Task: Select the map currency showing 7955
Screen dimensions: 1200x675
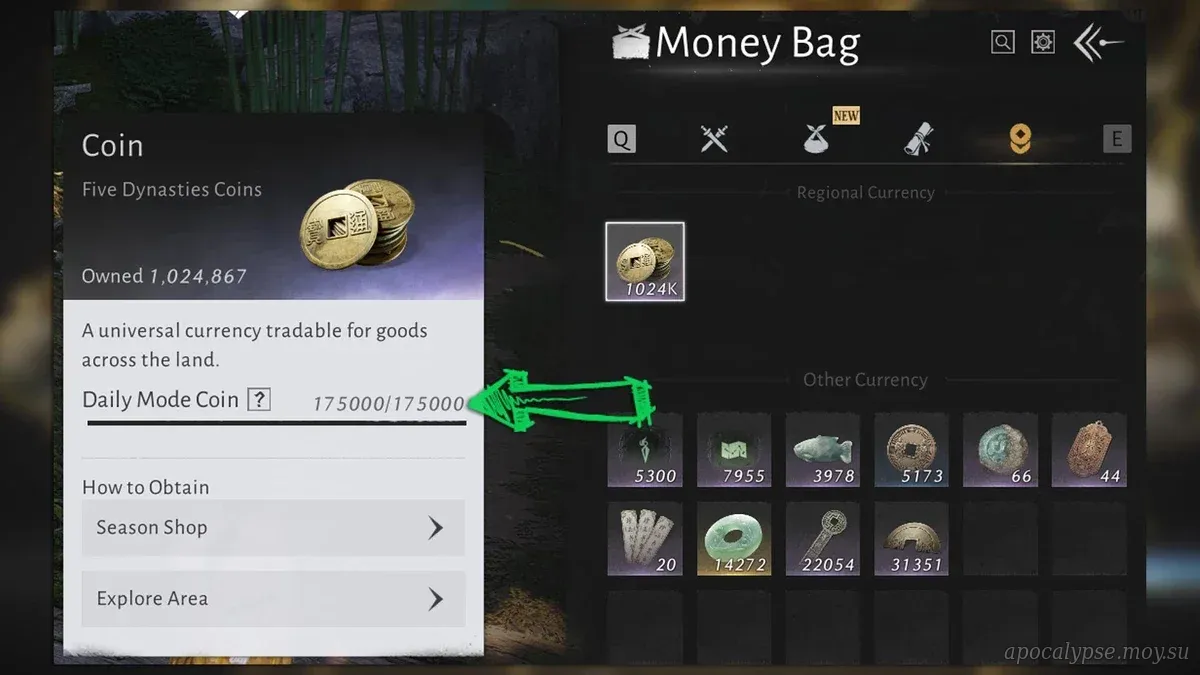Action: [x=734, y=450]
